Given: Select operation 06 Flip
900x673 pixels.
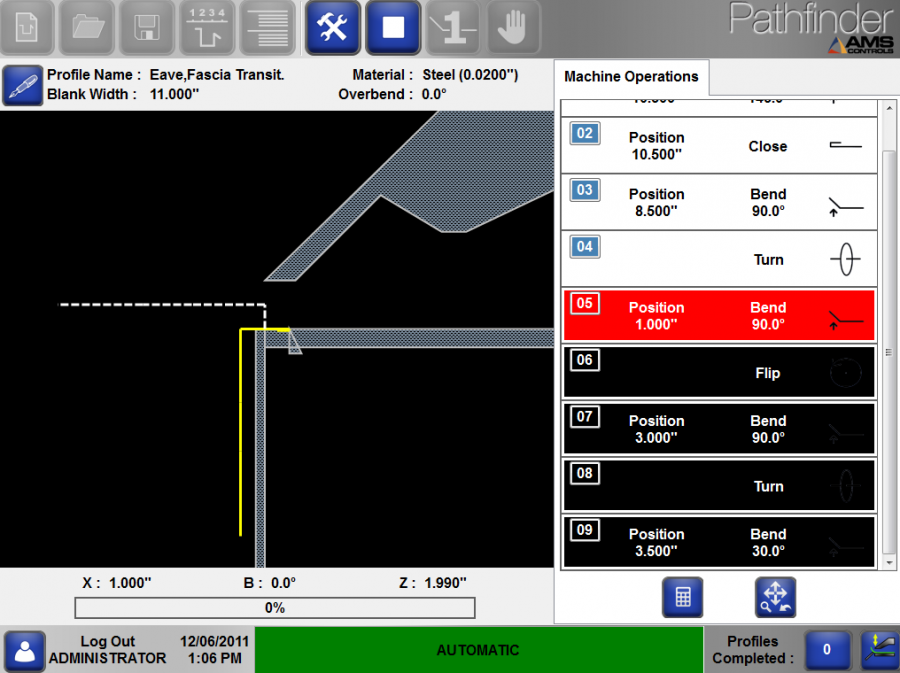Looking at the screenshot, I should [719, 372].
